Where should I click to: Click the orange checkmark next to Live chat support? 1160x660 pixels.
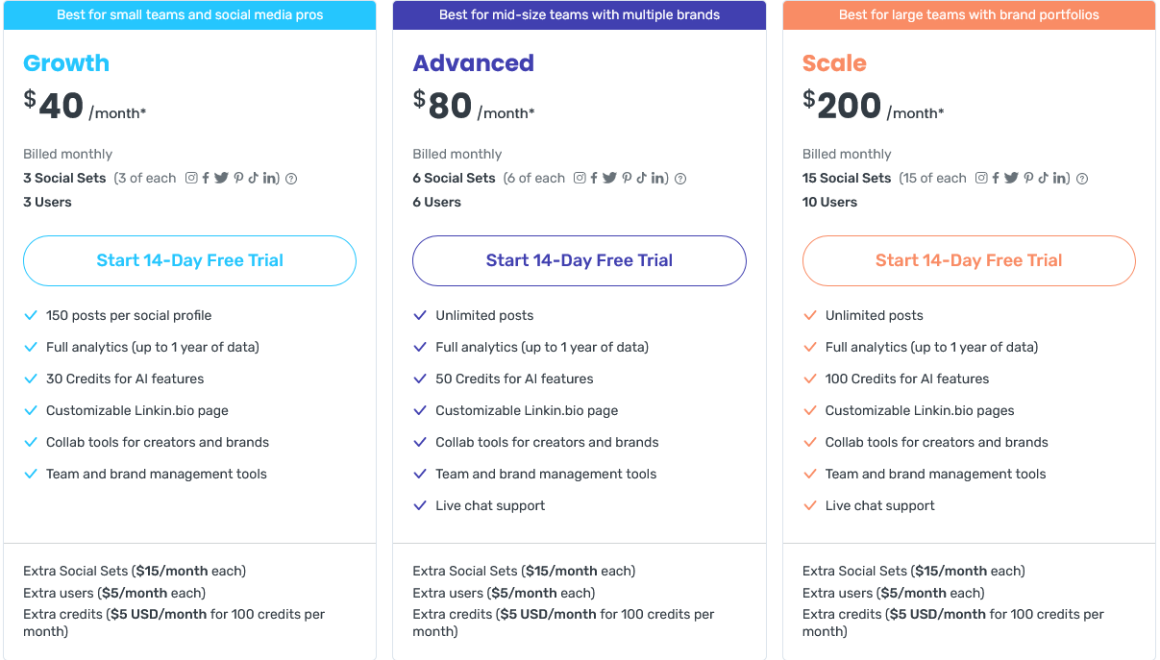tap(810, 505)
